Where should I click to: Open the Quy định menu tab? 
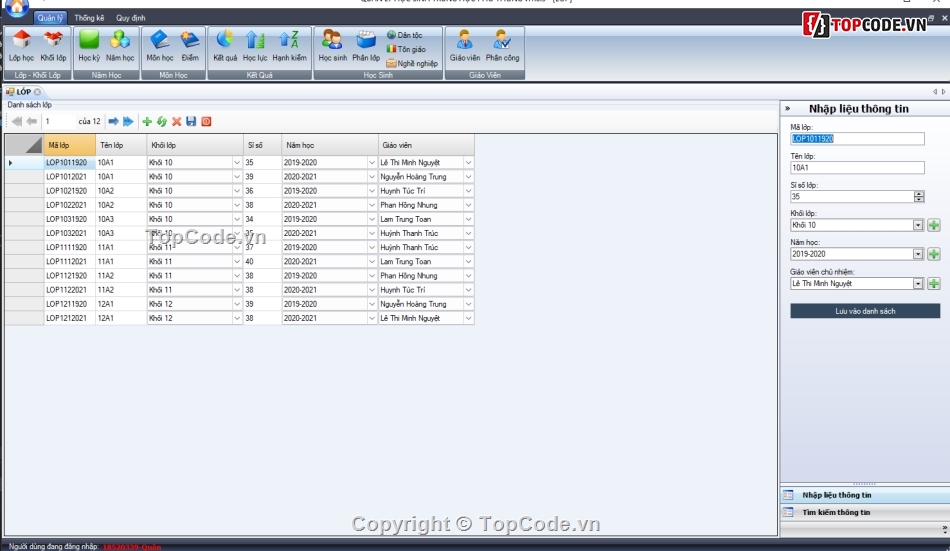pos(130,18)
